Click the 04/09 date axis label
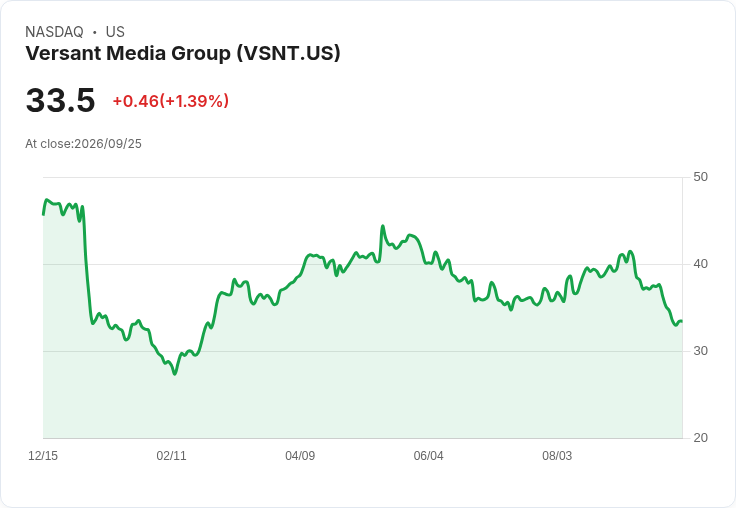Screen dimensions: 736x508 (x=300, y=456)
